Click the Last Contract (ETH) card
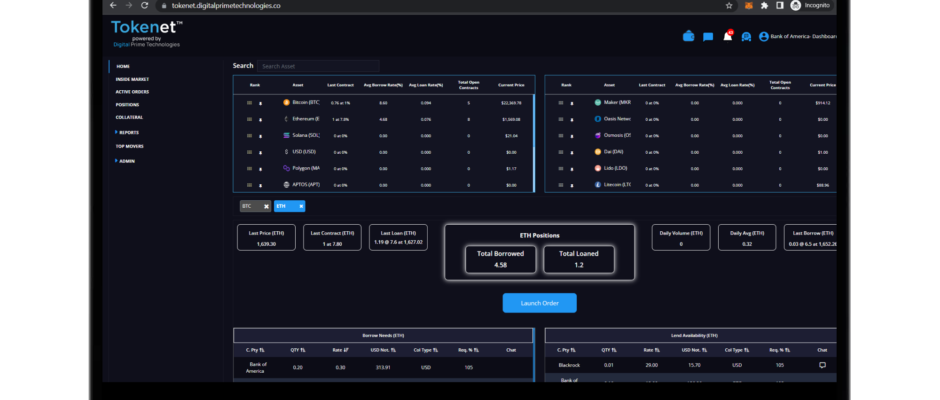Image resolution: width=940 pixels, height=400 pixels. 332,237
